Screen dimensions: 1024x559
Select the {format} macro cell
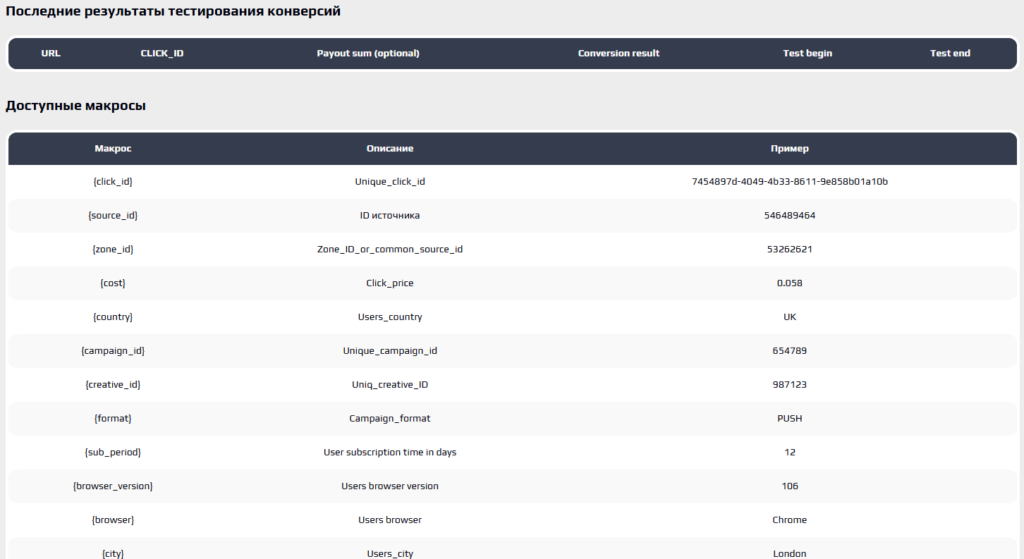coord(113,419)
